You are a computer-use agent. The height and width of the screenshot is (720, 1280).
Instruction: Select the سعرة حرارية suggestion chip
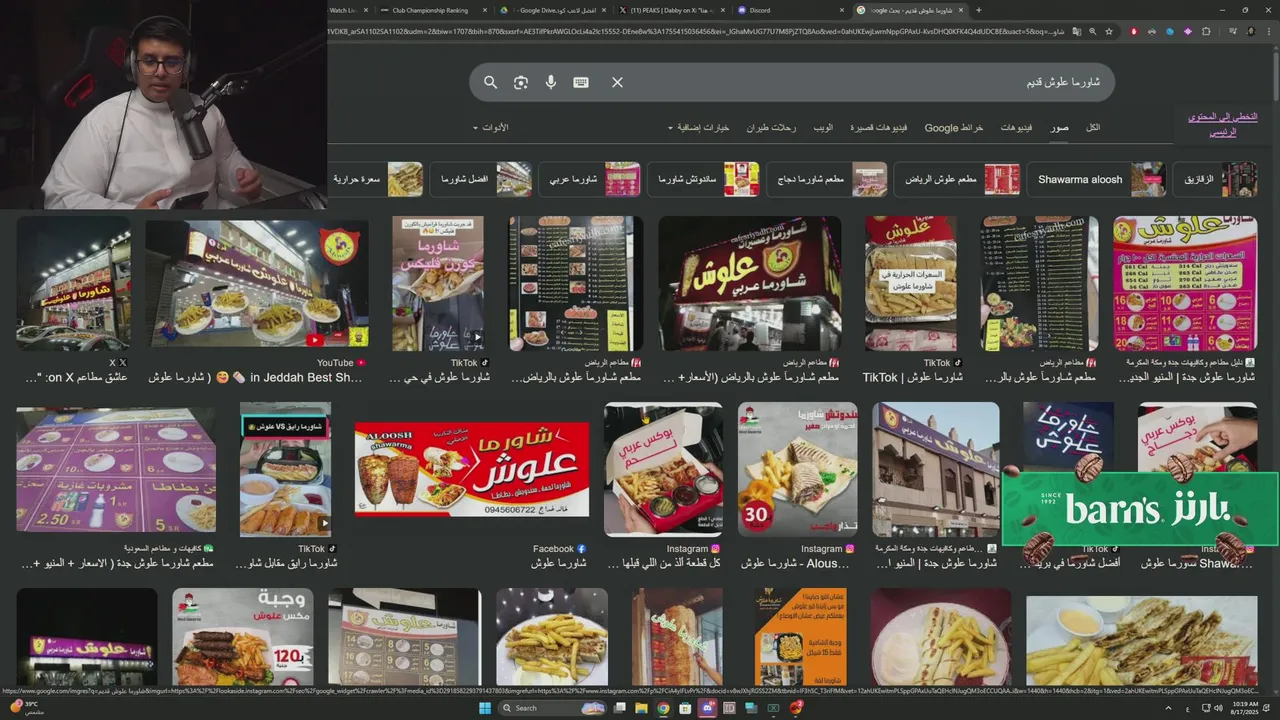click(x=377, y=179)
